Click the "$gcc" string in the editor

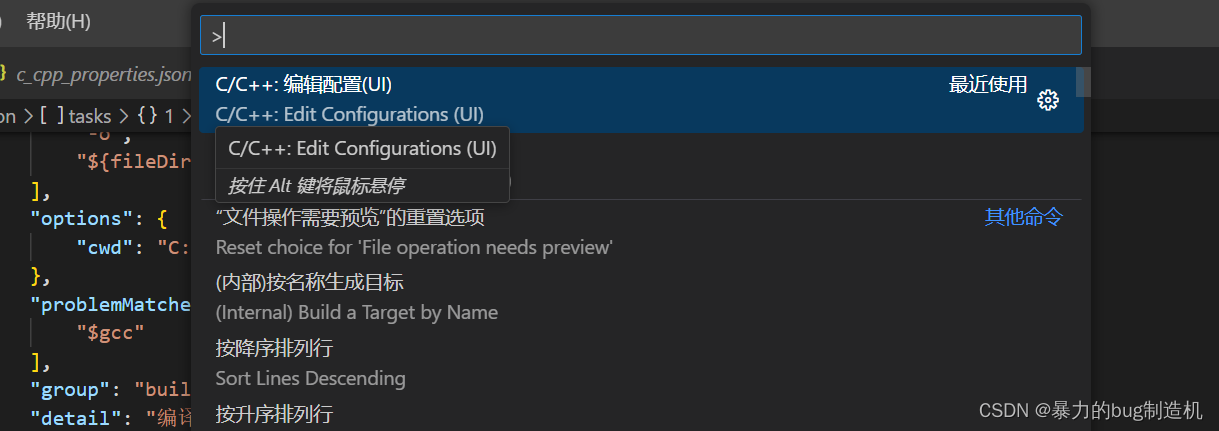[x=111, y=332]
